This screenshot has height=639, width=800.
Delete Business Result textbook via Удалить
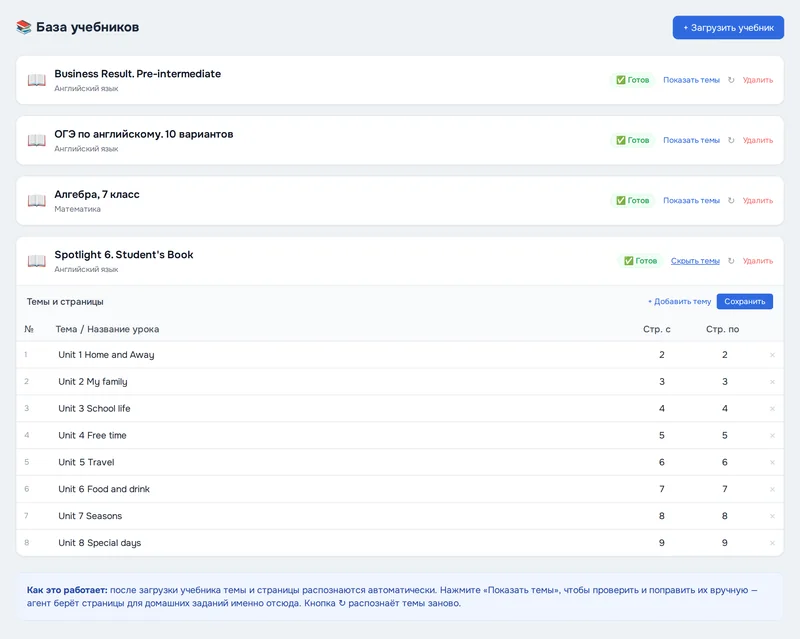[x=758, y=80]
